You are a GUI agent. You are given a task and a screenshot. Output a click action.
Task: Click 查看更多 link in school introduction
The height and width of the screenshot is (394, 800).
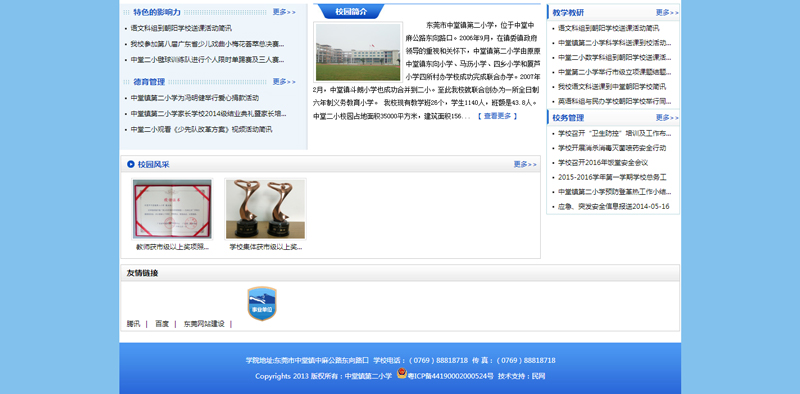click(x=497, y=116)
